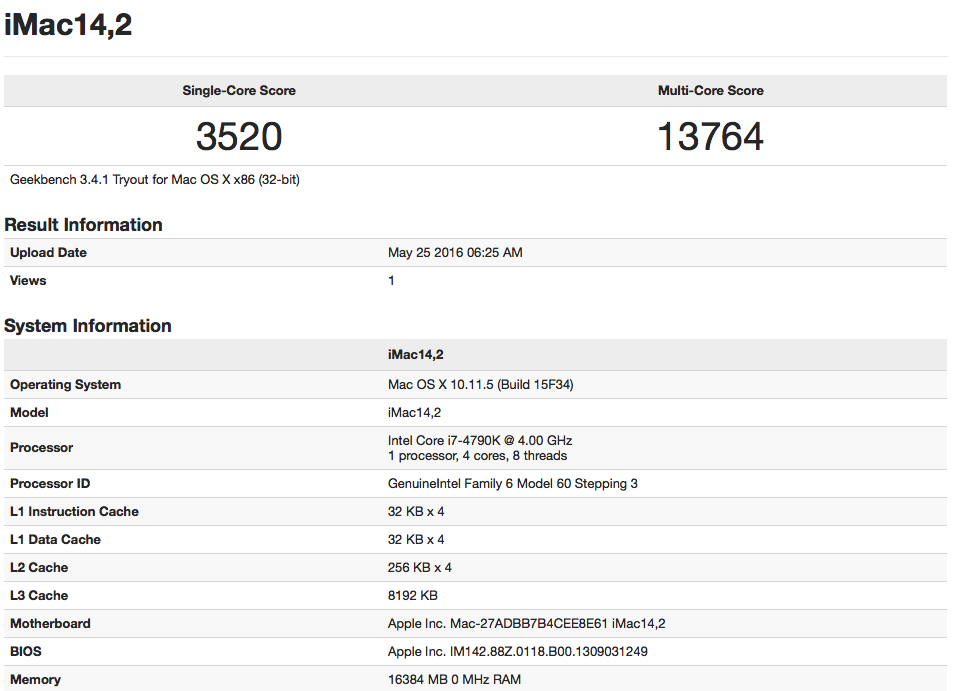954x691 pixels.
Task: Click the Memory row label
Action: [35, 679]
